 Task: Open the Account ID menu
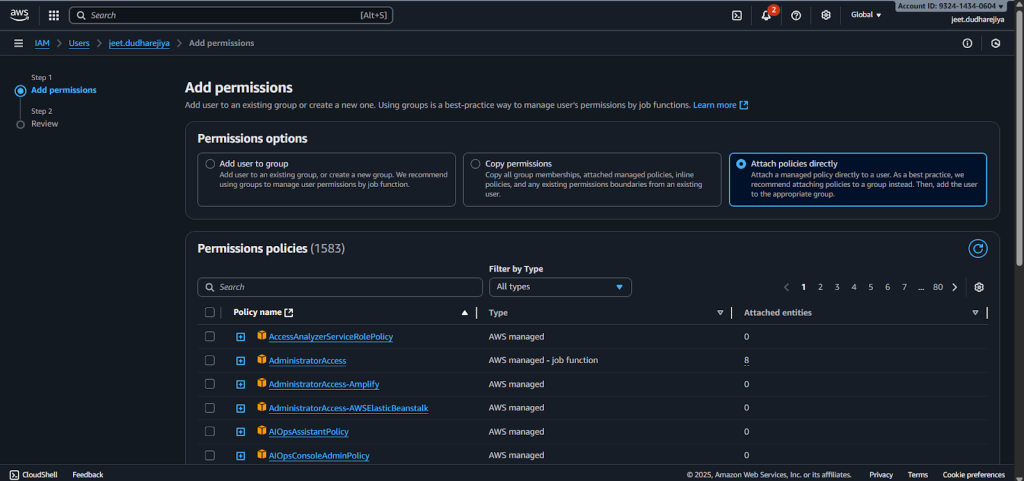click(x=950, y=6)
